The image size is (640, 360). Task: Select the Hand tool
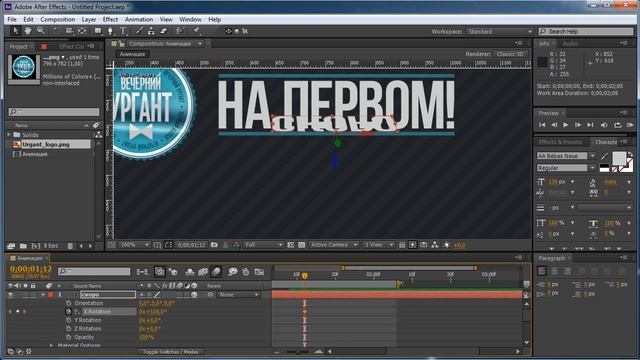tap(28, 31)
